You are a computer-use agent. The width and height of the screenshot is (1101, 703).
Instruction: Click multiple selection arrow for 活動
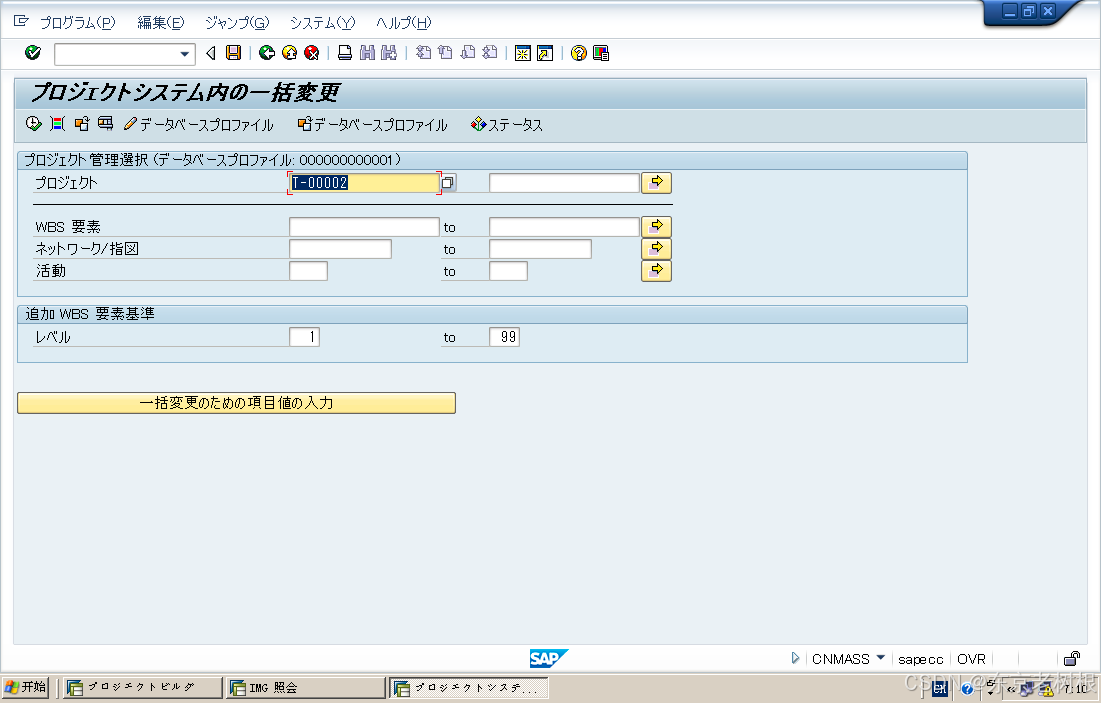click(x=657, y=270)
